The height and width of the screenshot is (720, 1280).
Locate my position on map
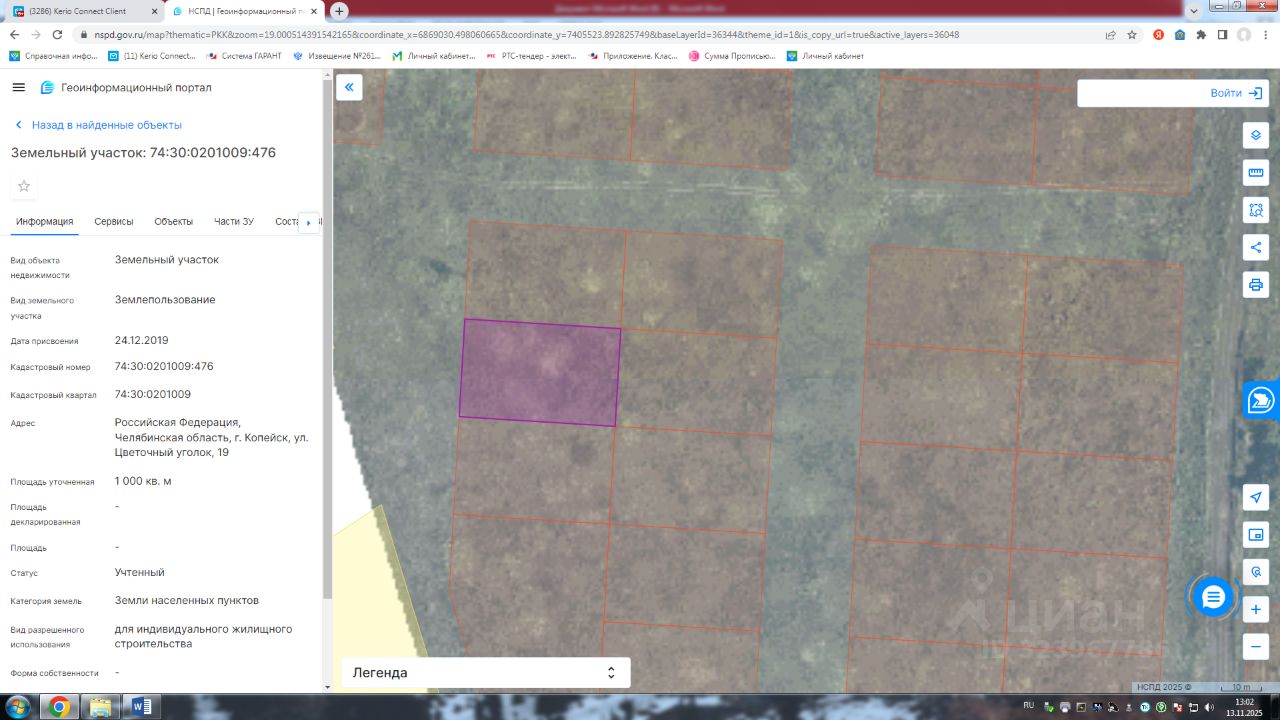1256,497
